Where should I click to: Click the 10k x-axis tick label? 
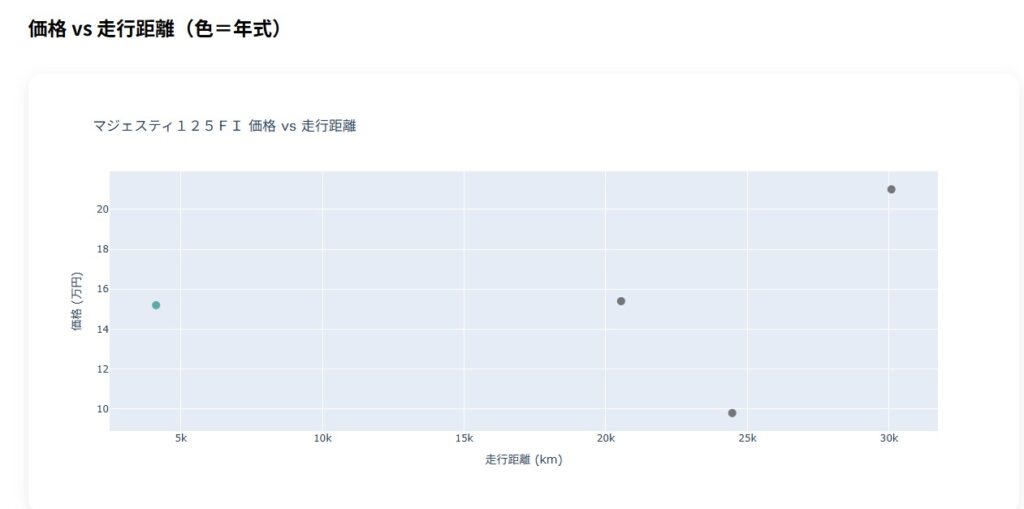(322, 439)
